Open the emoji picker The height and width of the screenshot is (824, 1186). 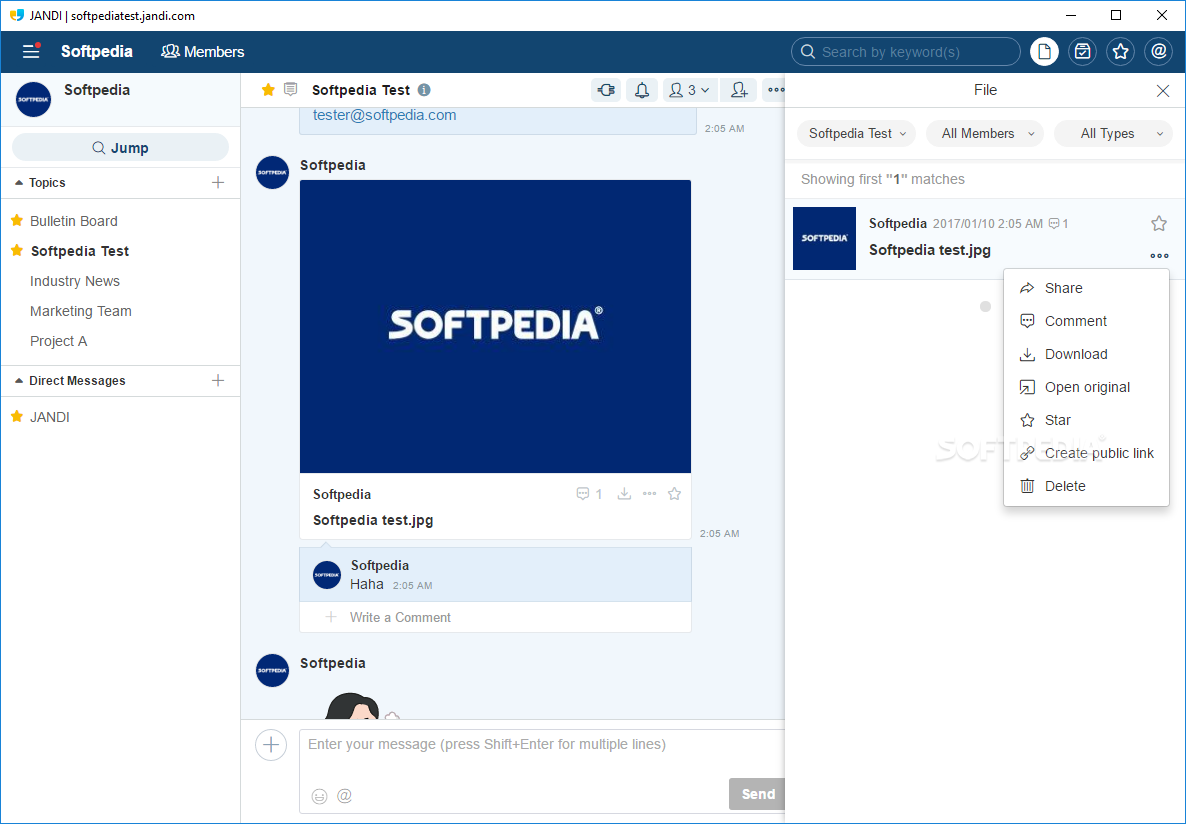(x=319, y=796)
